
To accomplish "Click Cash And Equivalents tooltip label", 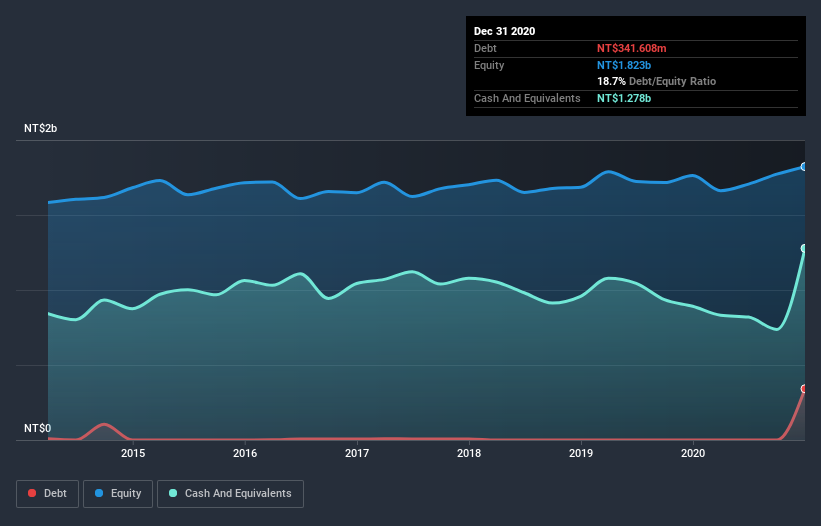I will pos(527,98).
